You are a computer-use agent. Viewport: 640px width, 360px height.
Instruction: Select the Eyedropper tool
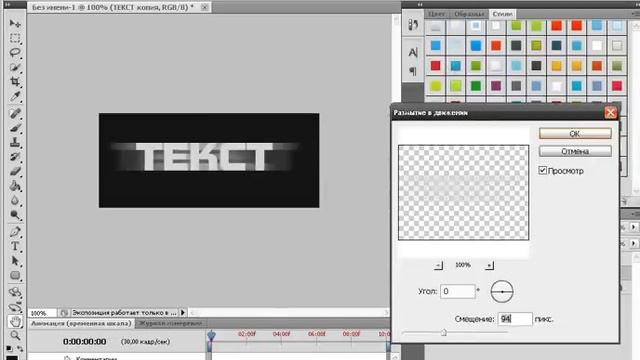pos(15,96)
